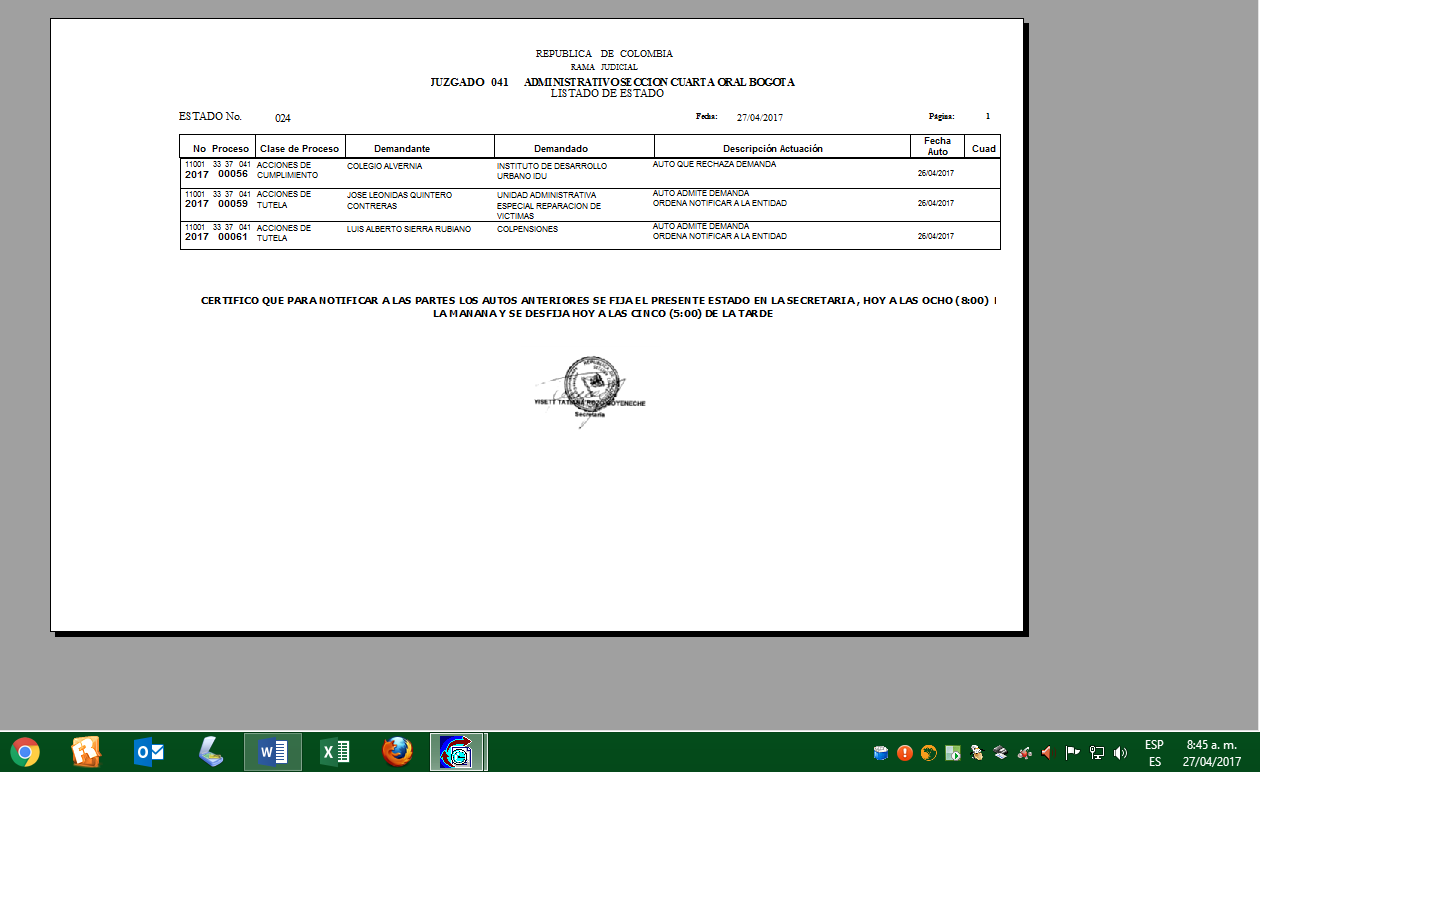Open the Action Center flag icon
The image size is (1440, 900).
[x=1072, y=753]
